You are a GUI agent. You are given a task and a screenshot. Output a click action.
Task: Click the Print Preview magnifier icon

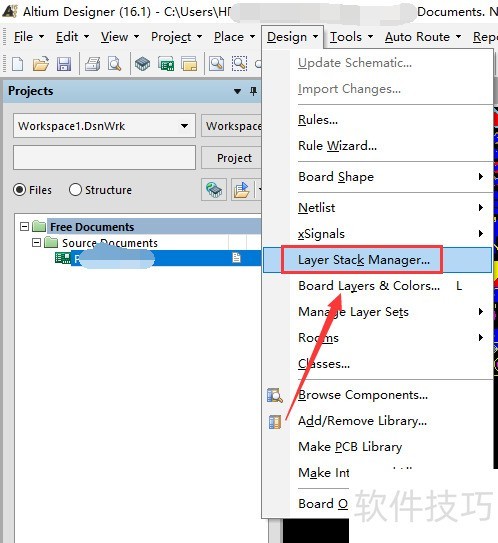114,64
